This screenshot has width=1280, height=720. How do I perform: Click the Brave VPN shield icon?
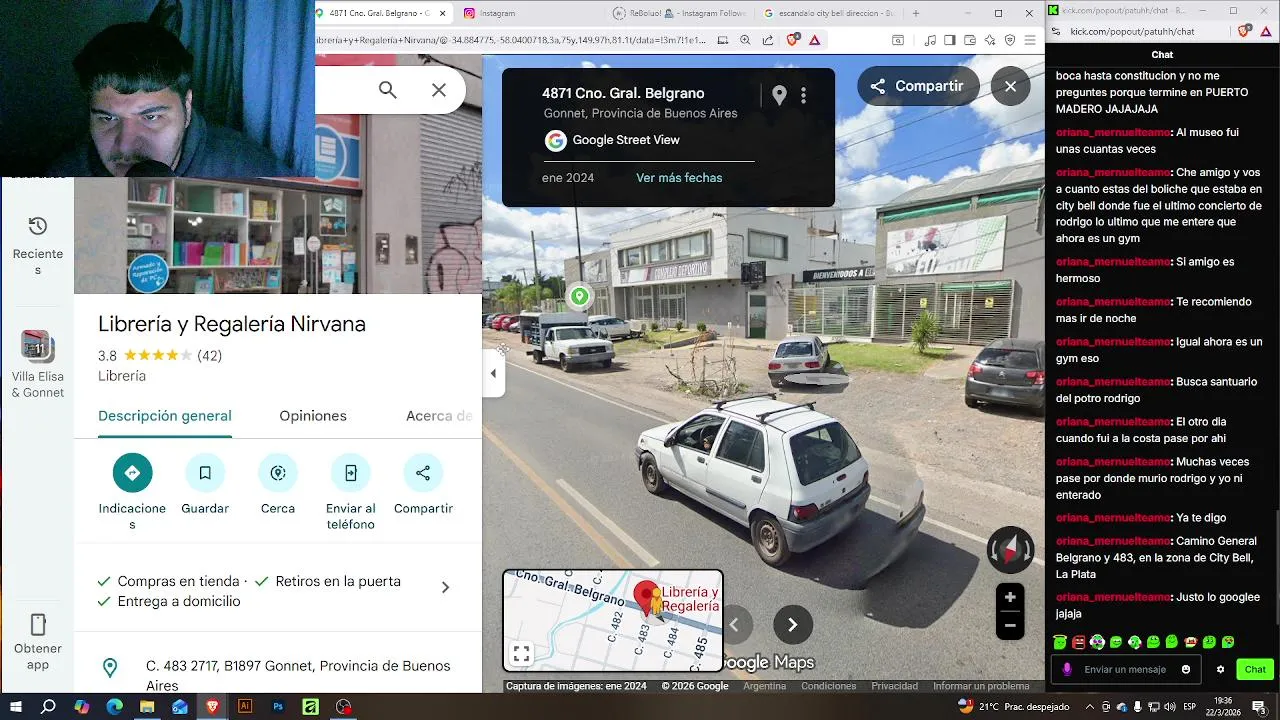coord(1010,40)
